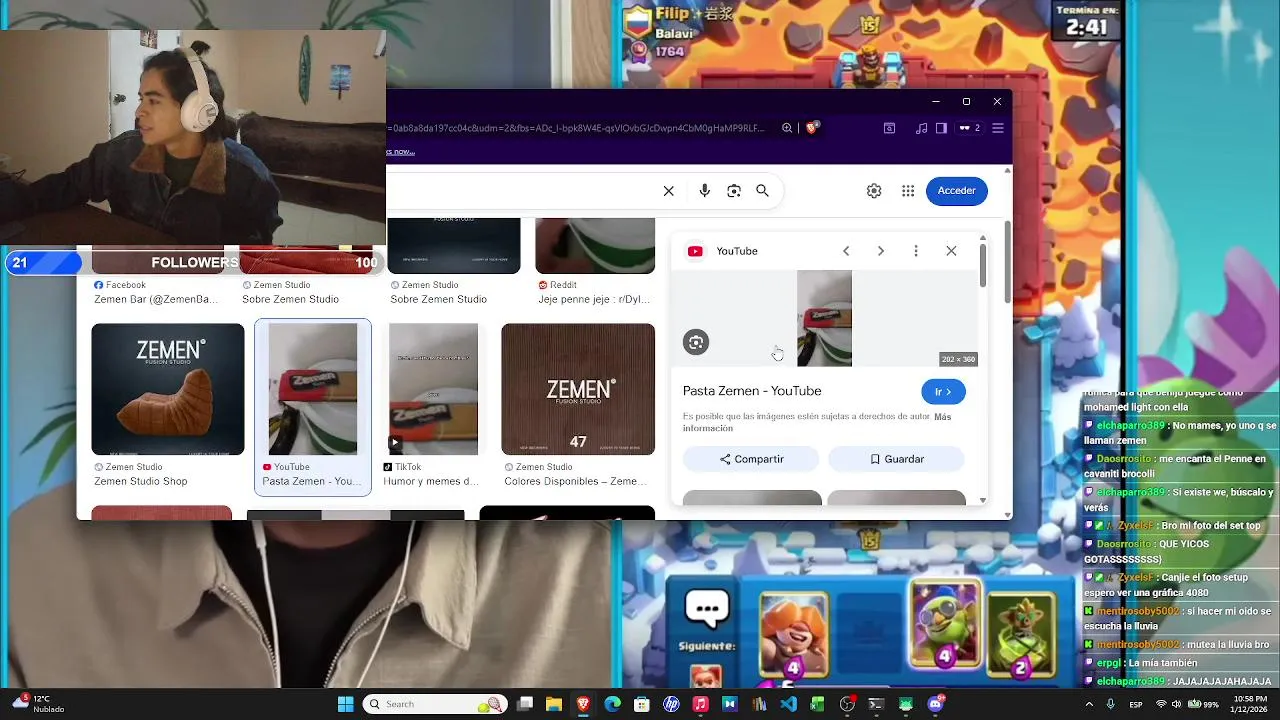Switch ESP keyboard language indicator
Image resolution: width=1280 pixels, height=720 pixels.
click(x=1136, y=704)
